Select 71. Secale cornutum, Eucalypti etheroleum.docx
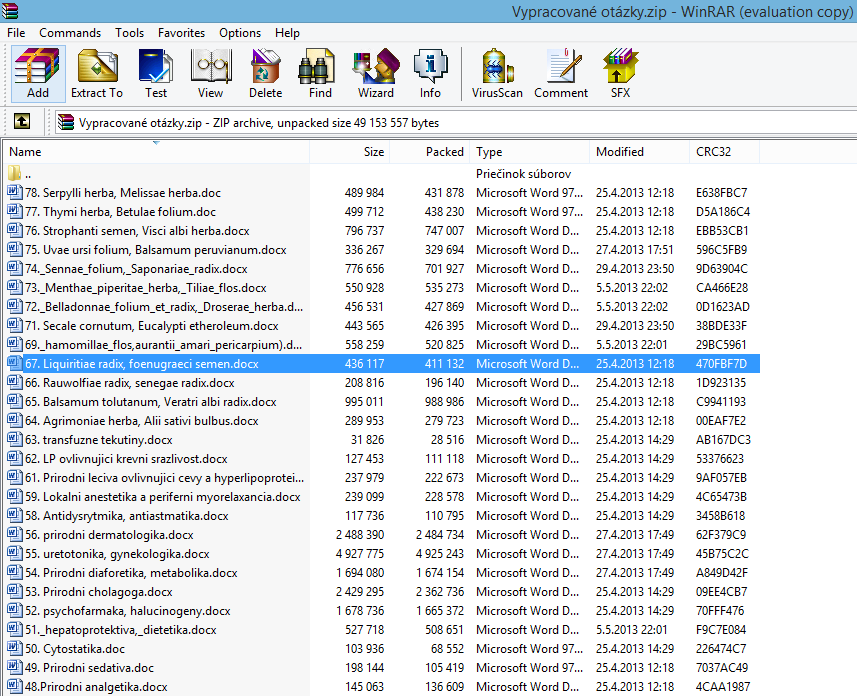 pos(381,326)
